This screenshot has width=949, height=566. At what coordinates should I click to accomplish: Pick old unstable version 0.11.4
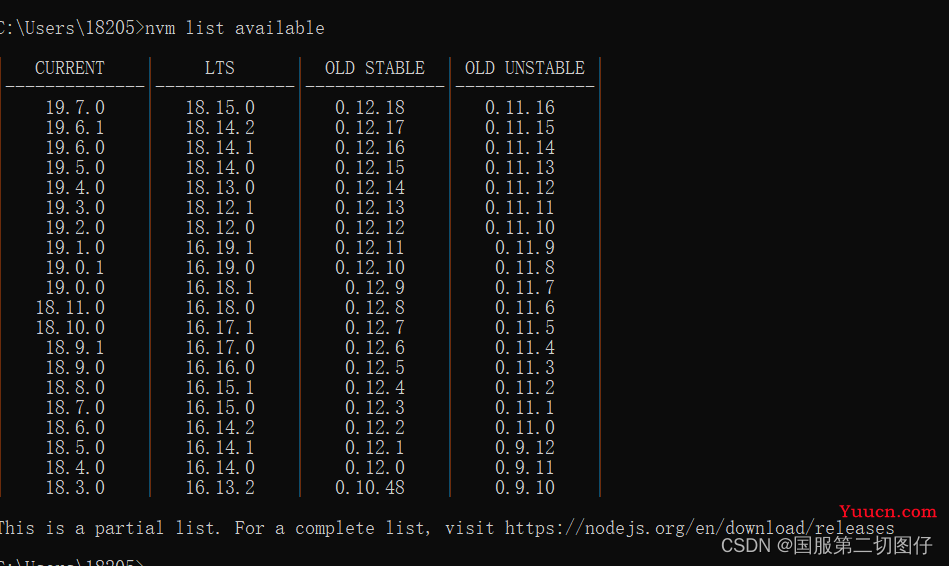pos(525,347)
